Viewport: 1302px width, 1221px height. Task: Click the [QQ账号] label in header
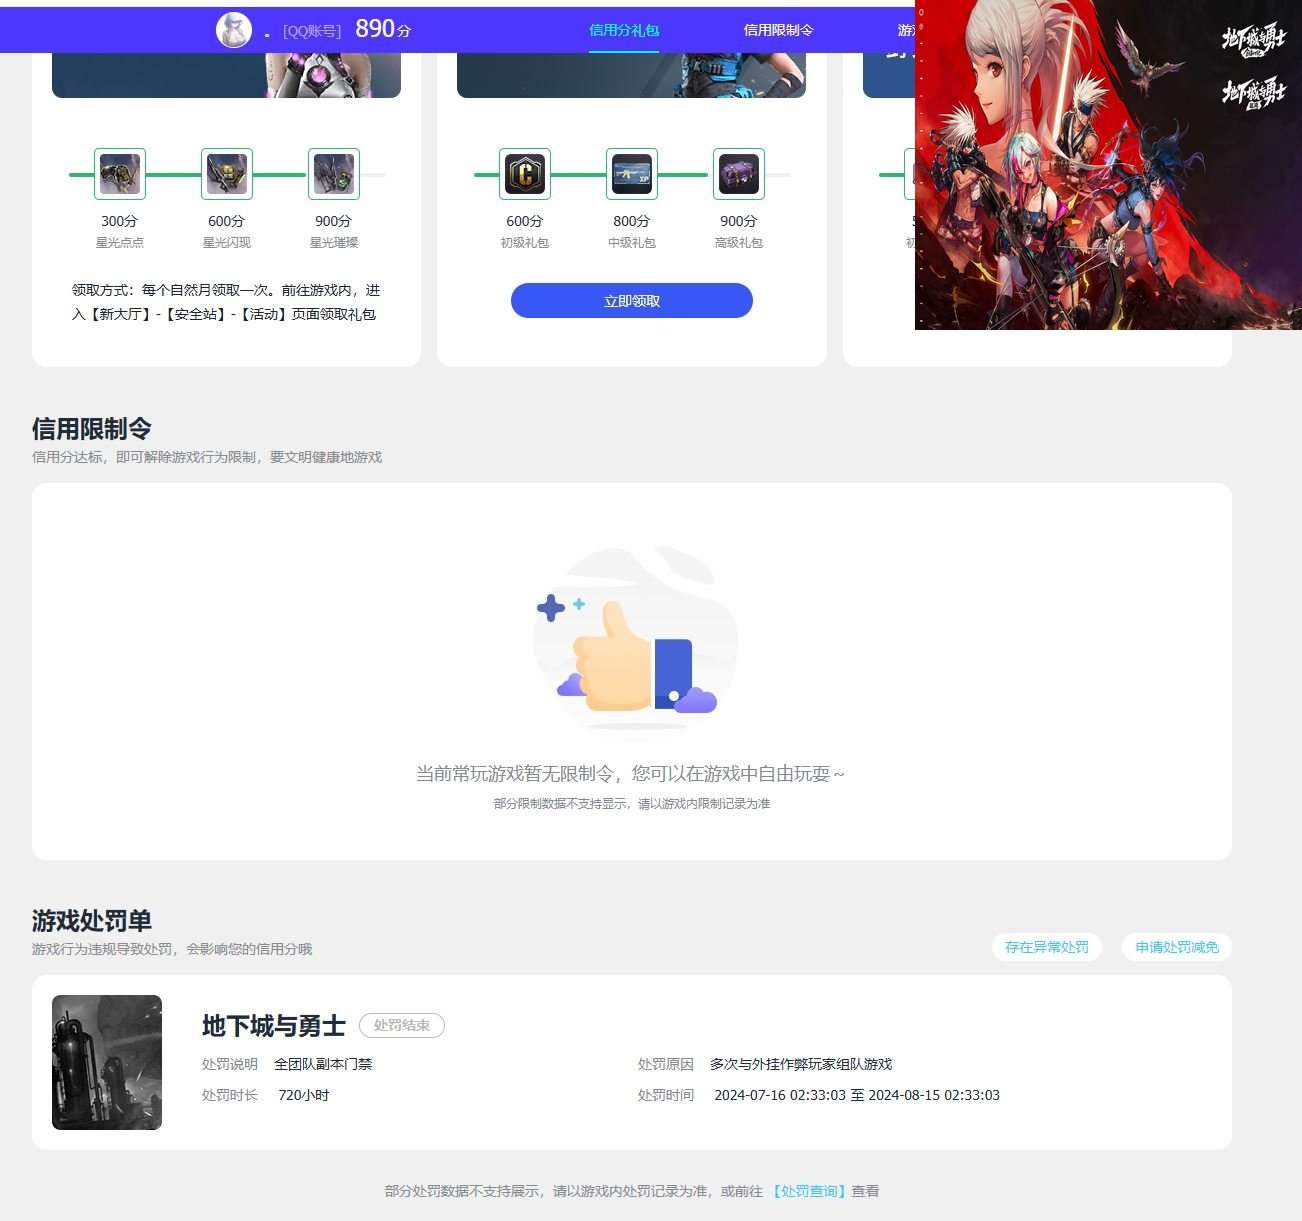tap(312, 31)
